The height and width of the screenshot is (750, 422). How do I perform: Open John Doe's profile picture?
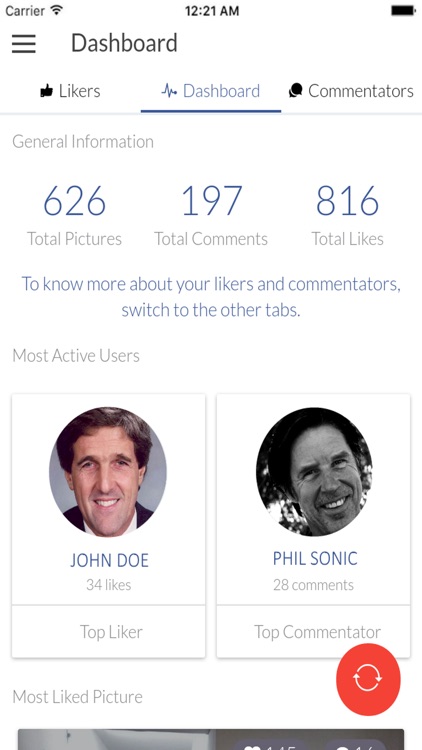pos(109,472)
